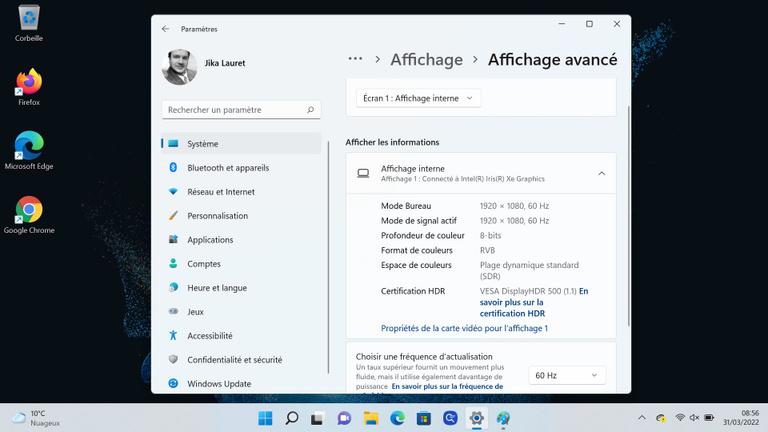Open taskbar Search
This screenshot has height=432, width=768.
[292, 418]
